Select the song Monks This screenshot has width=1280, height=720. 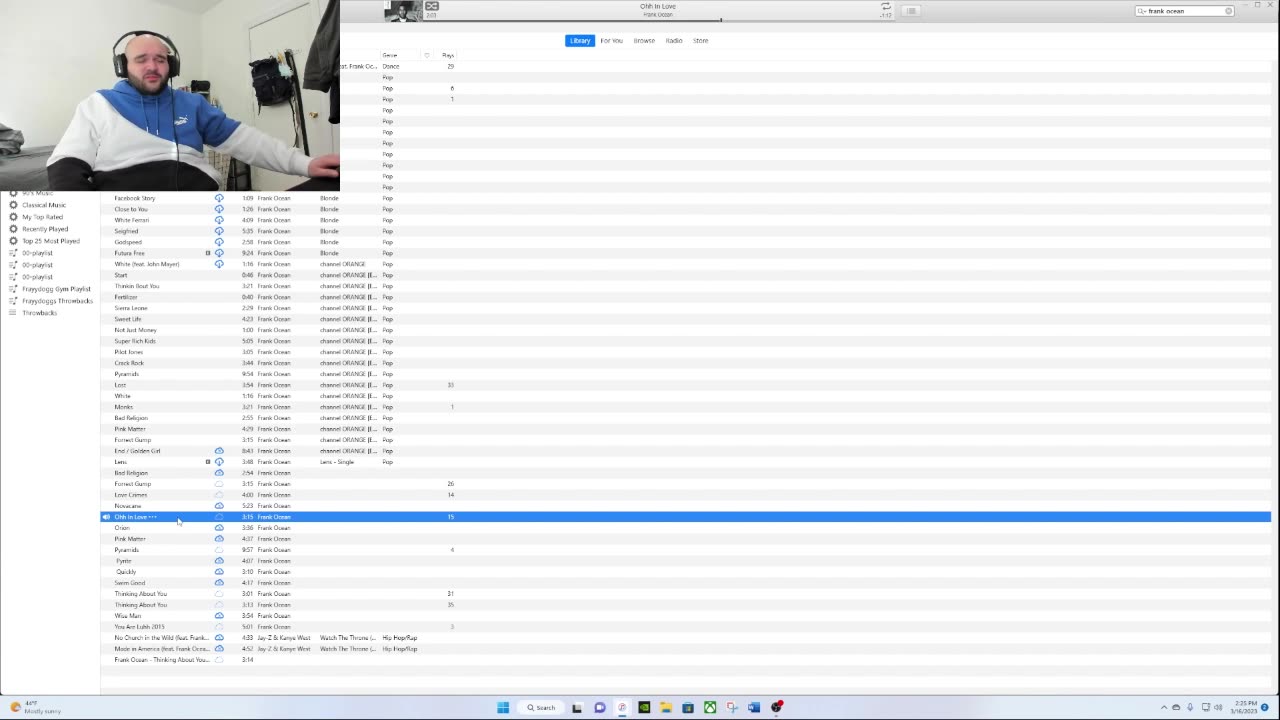tap(123, 407)
